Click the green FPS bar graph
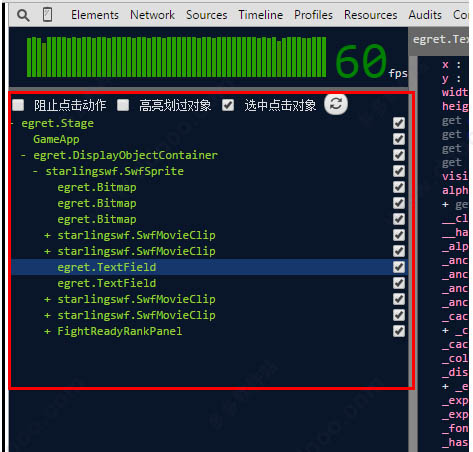The height and width of the screenshot is (452, 473). pyautogui.click(x=176, y=57)
